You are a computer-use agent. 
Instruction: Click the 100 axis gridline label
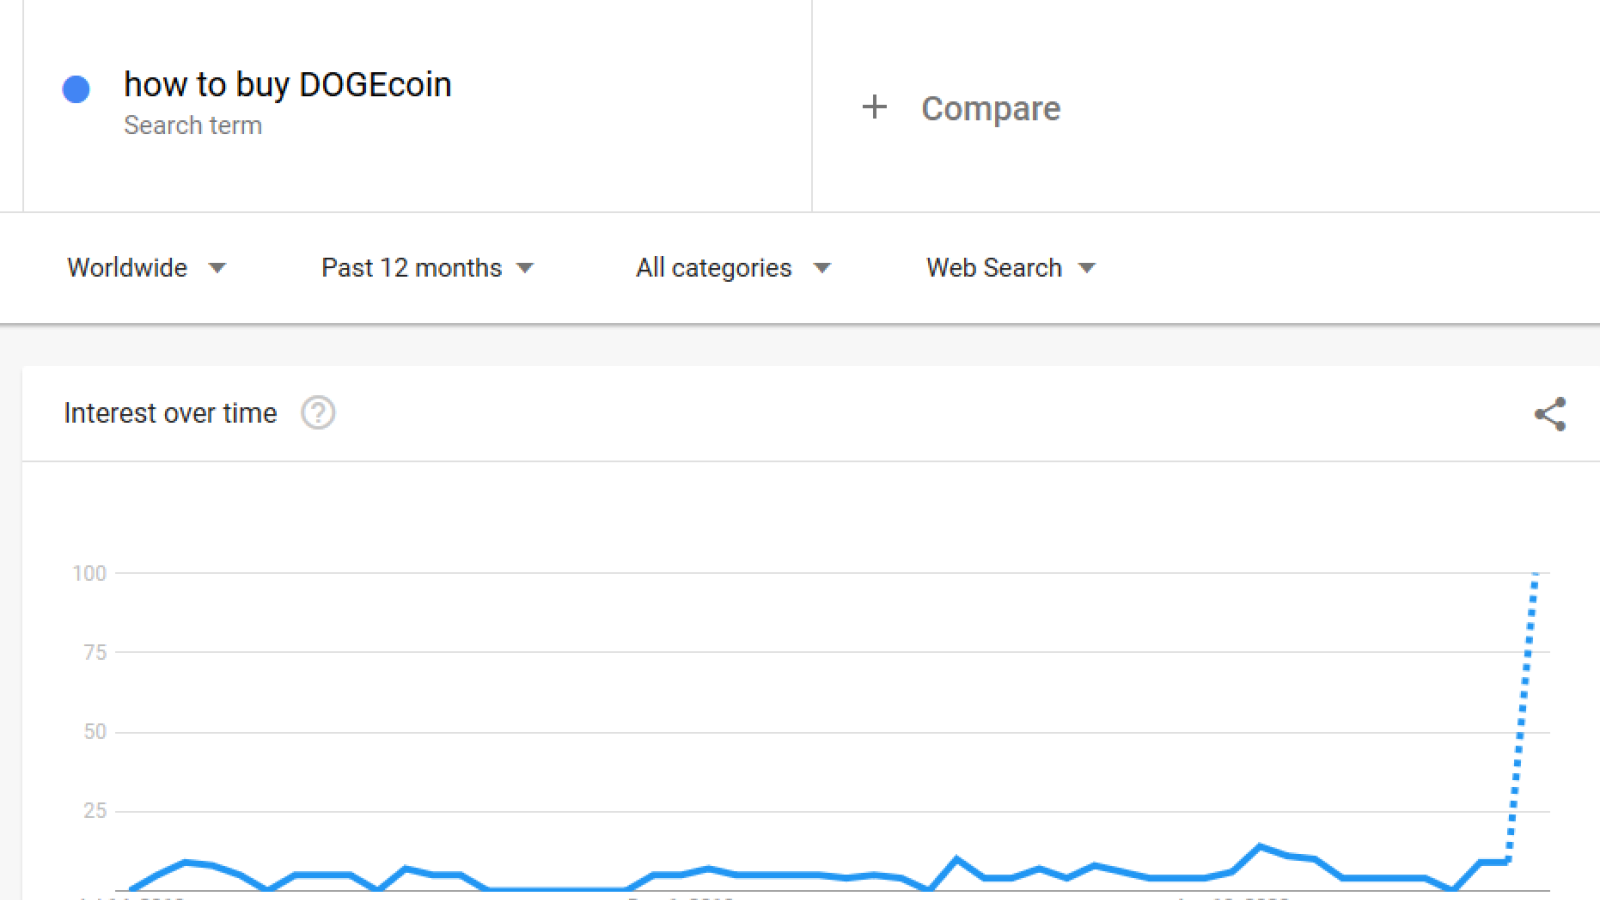[x=89, y=573]
